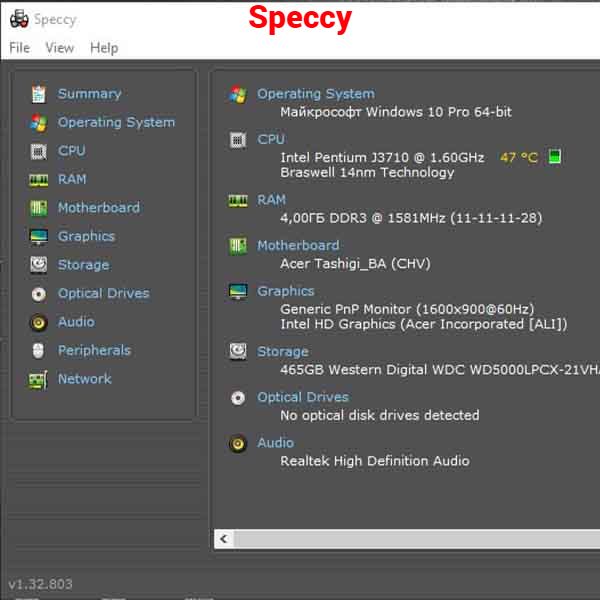Open the RAM heading link in summary
The image size is (600, 600).
(x=271, y=200)
